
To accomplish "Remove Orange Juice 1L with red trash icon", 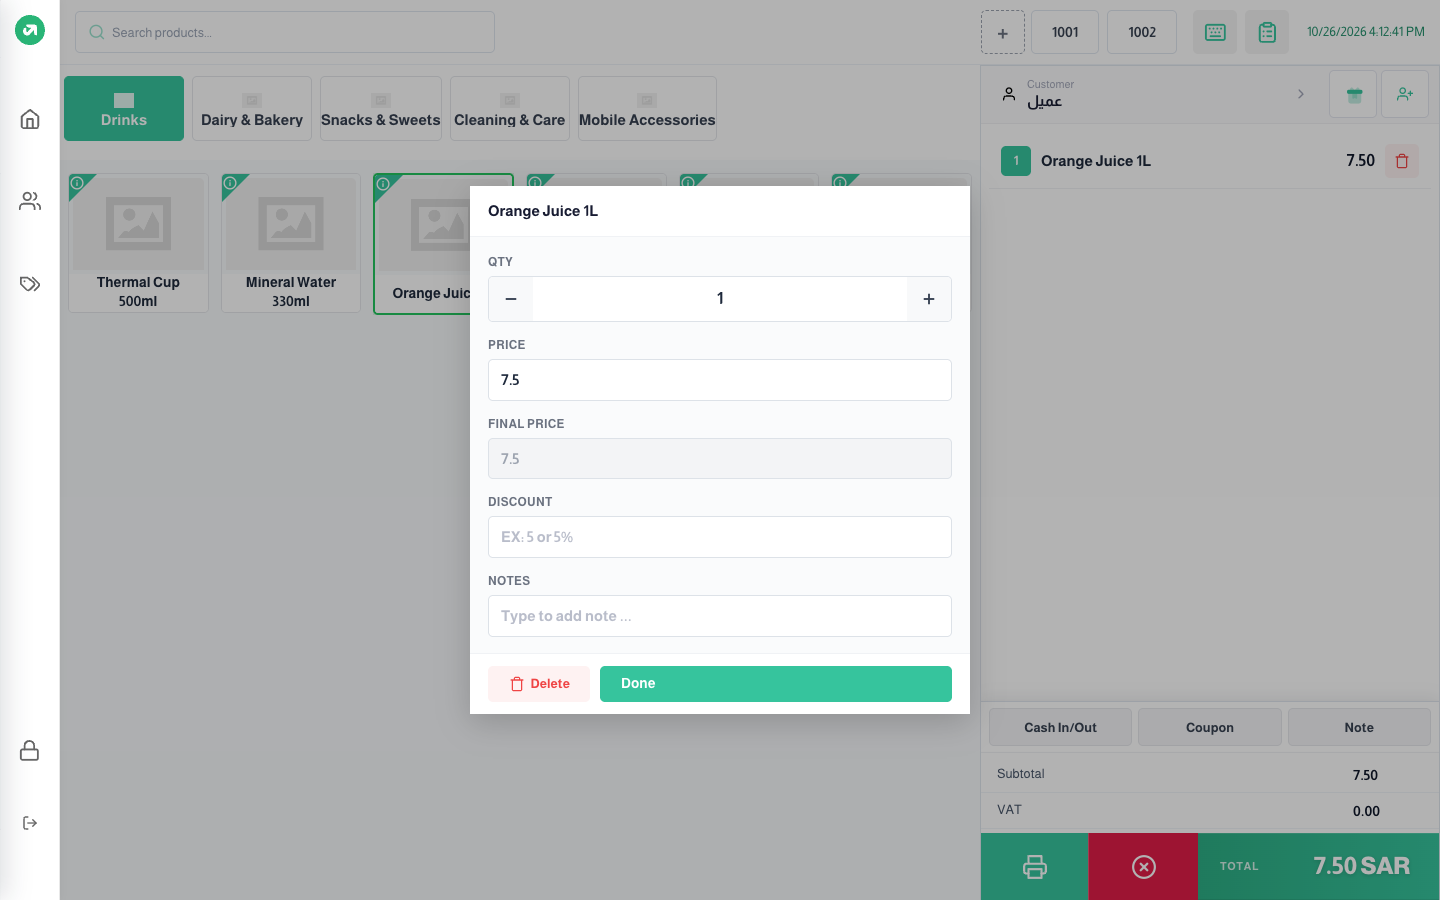I will pos(1402,161).
